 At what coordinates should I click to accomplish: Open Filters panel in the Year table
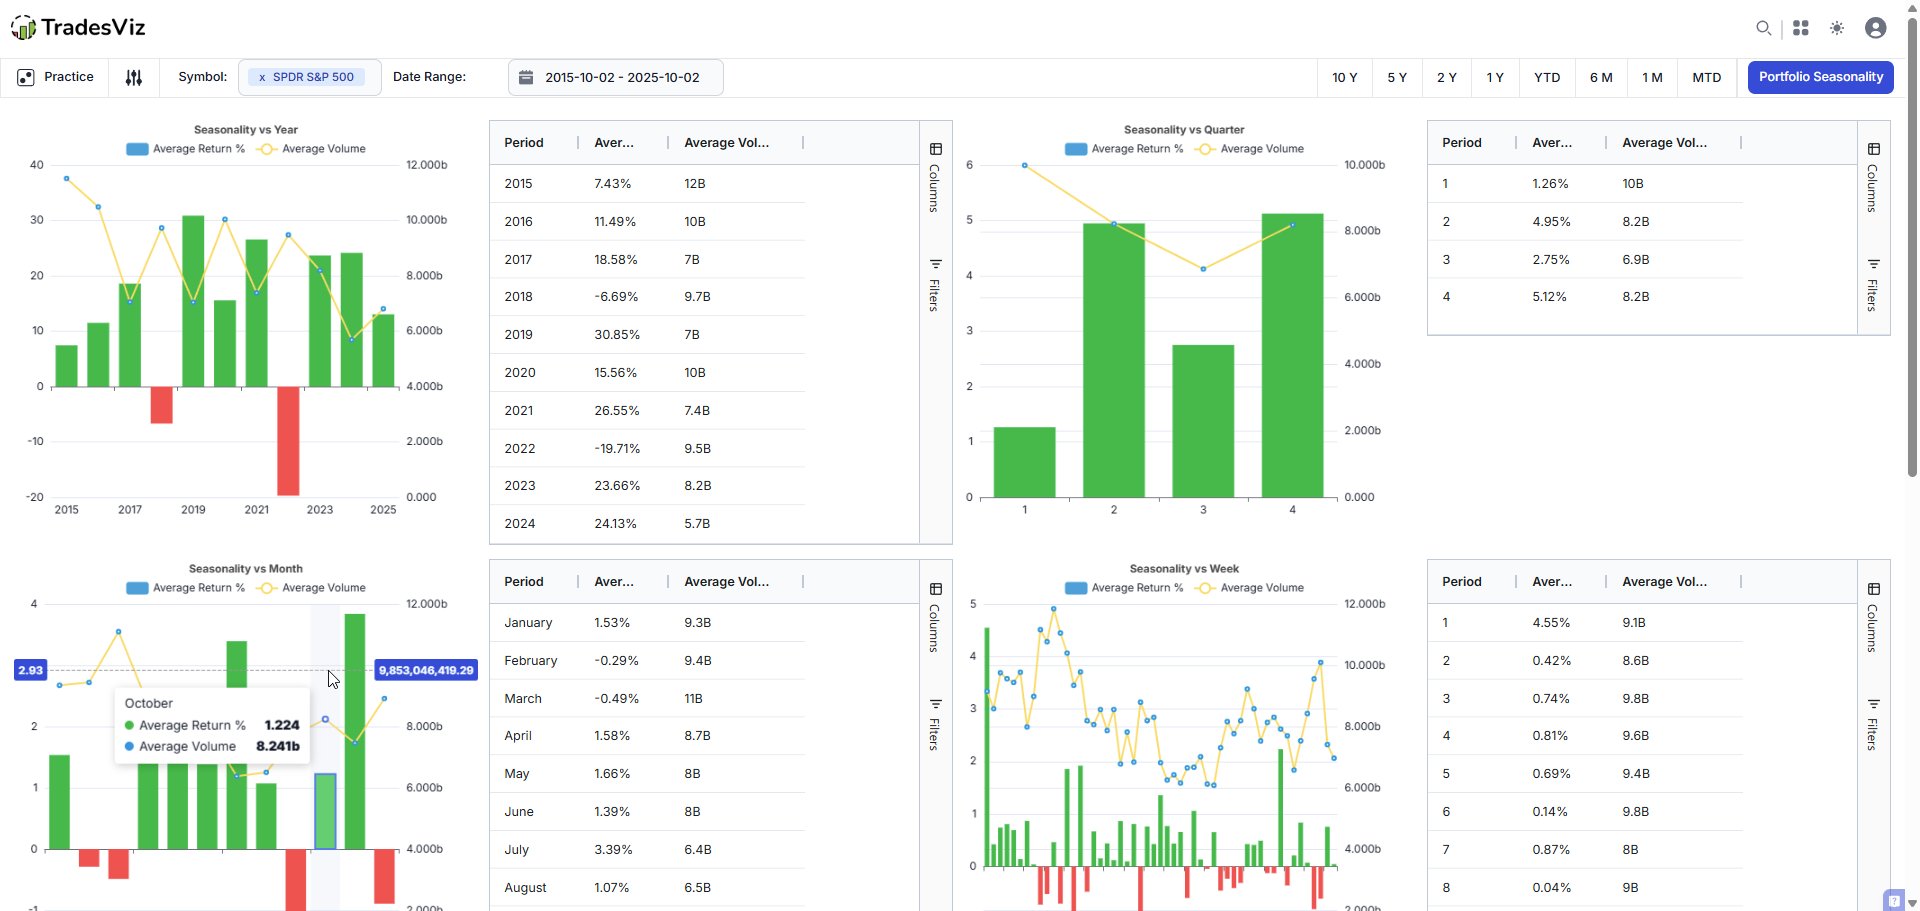[935, 285]
